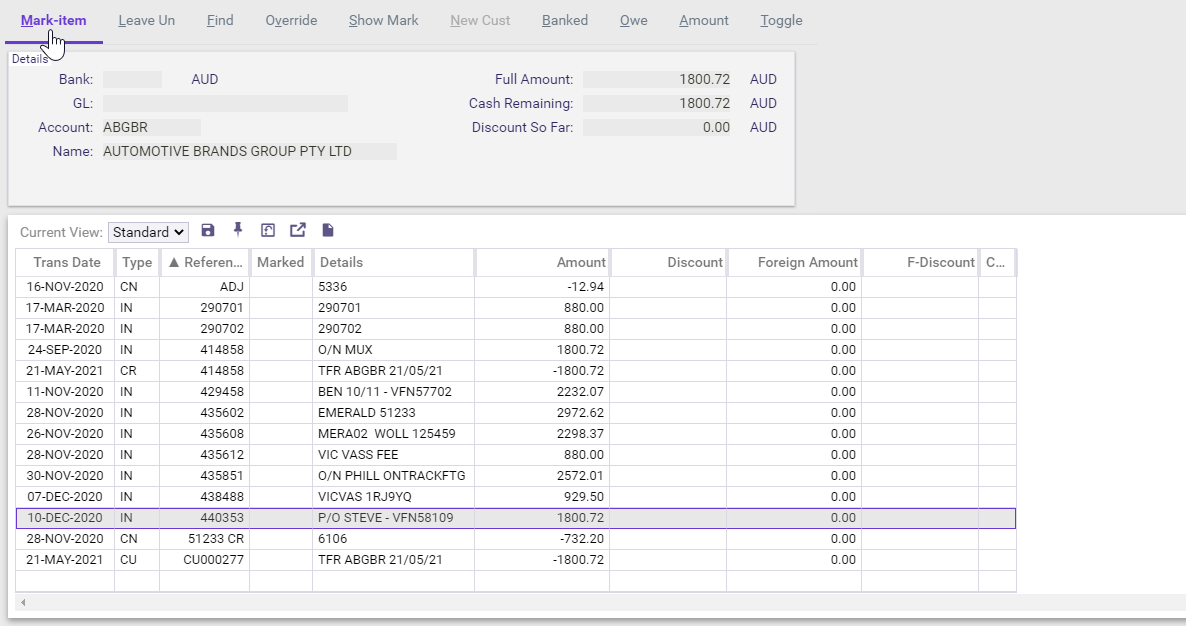This screenshot has height=626, width=1186.
Task: Click the Cash Remaining field
Action: click(657, 104)
